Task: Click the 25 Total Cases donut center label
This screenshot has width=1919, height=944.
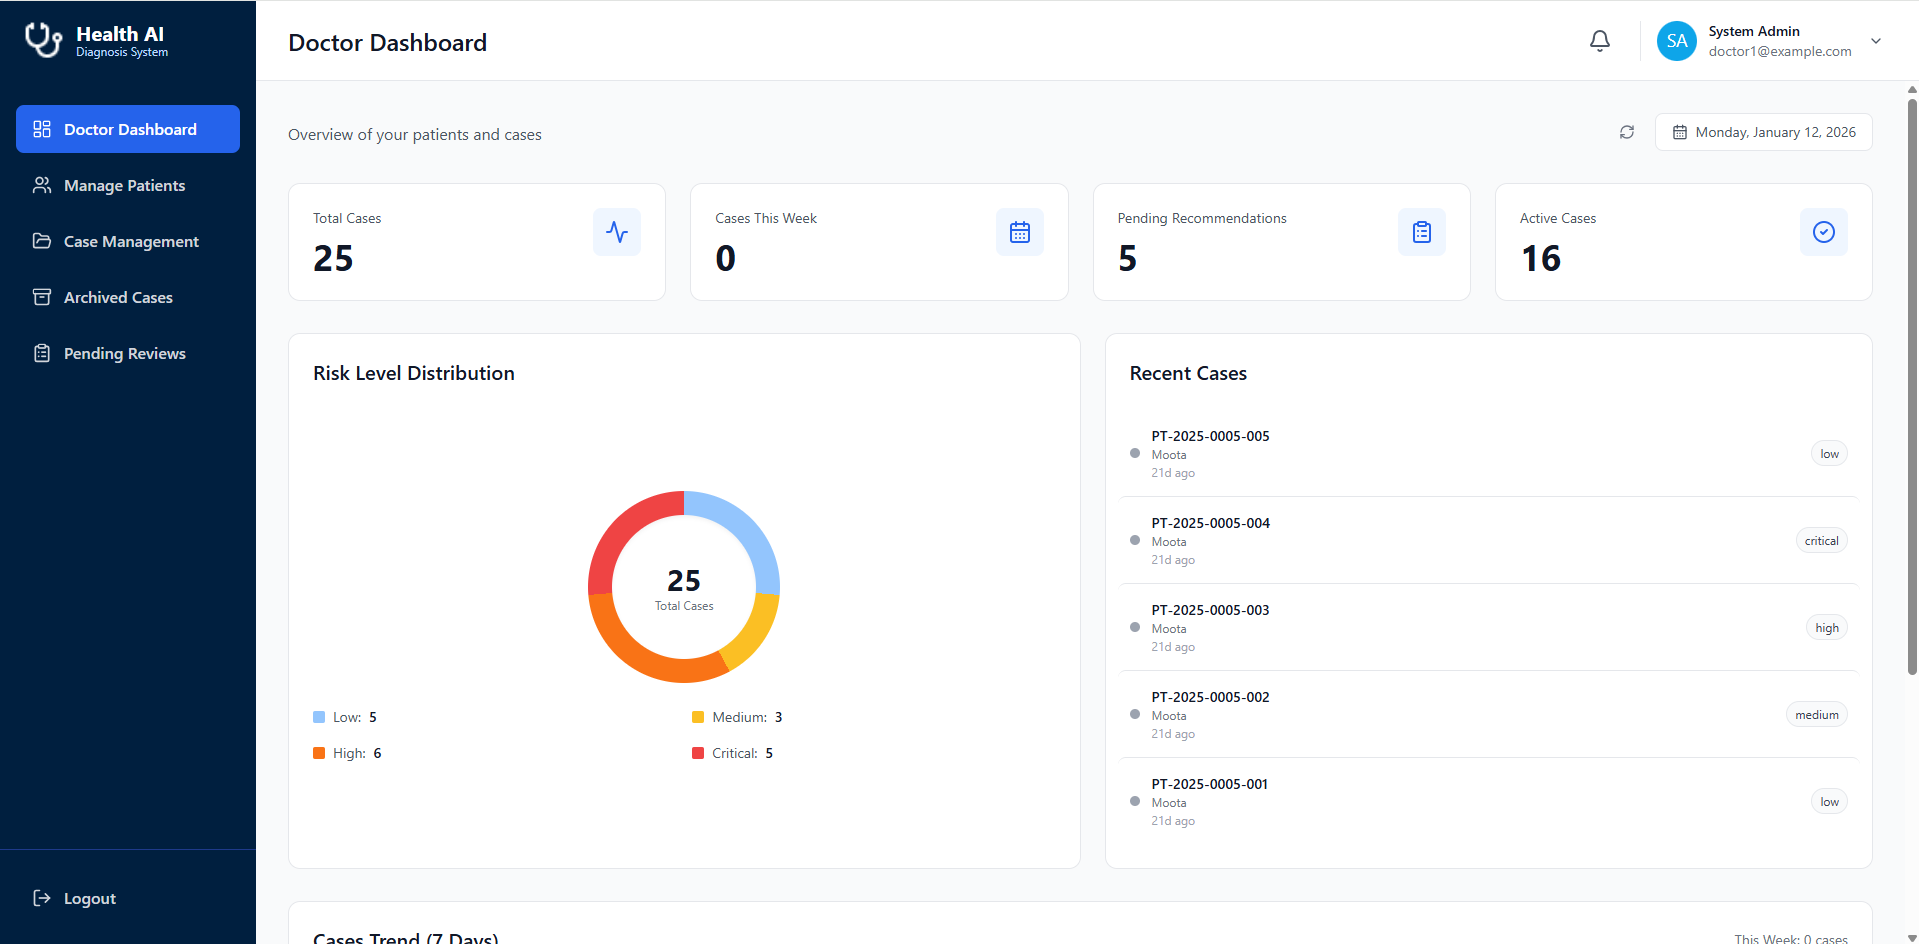Action: [x=684, y=589]
